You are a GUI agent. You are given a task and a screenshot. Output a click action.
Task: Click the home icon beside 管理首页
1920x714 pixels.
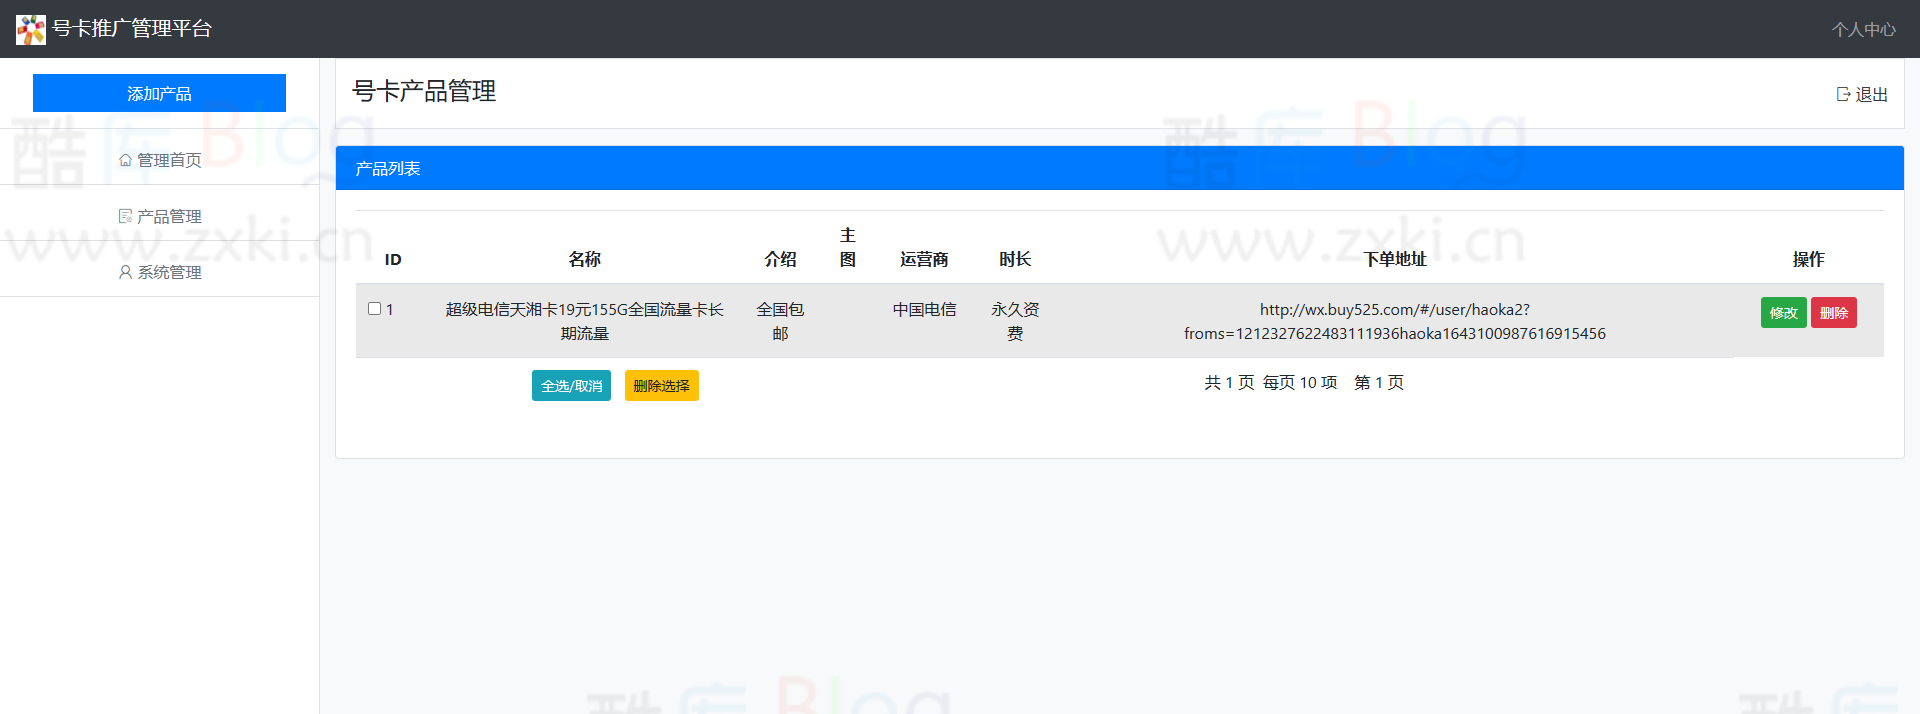tap(125, 160)
